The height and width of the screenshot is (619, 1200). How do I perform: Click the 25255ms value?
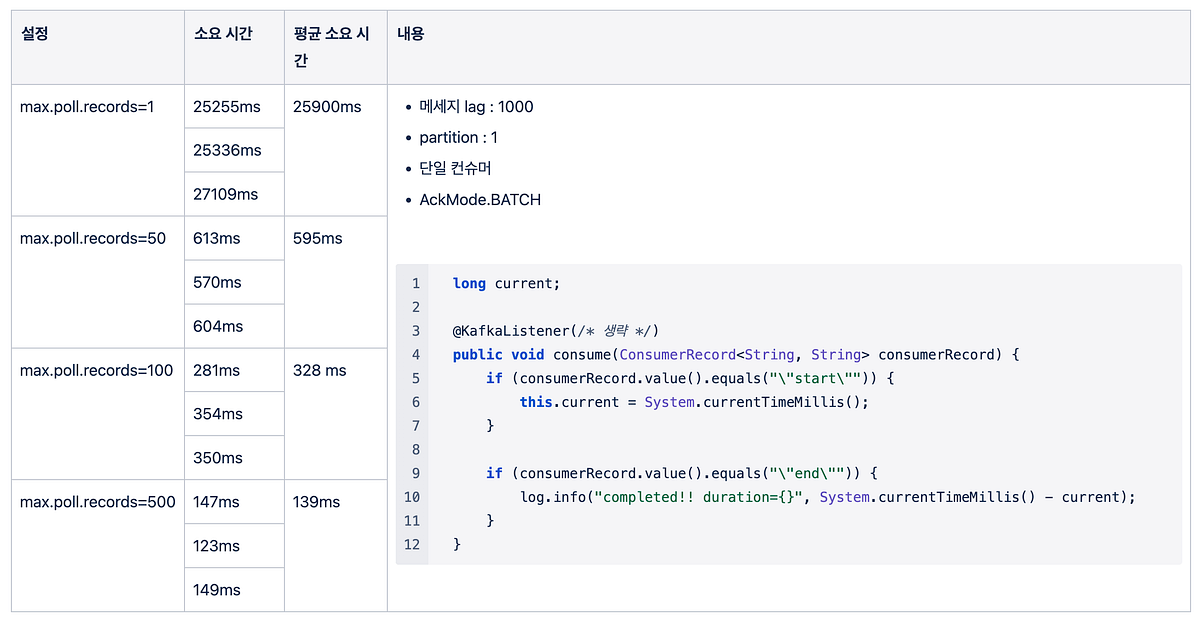point(227,107)
